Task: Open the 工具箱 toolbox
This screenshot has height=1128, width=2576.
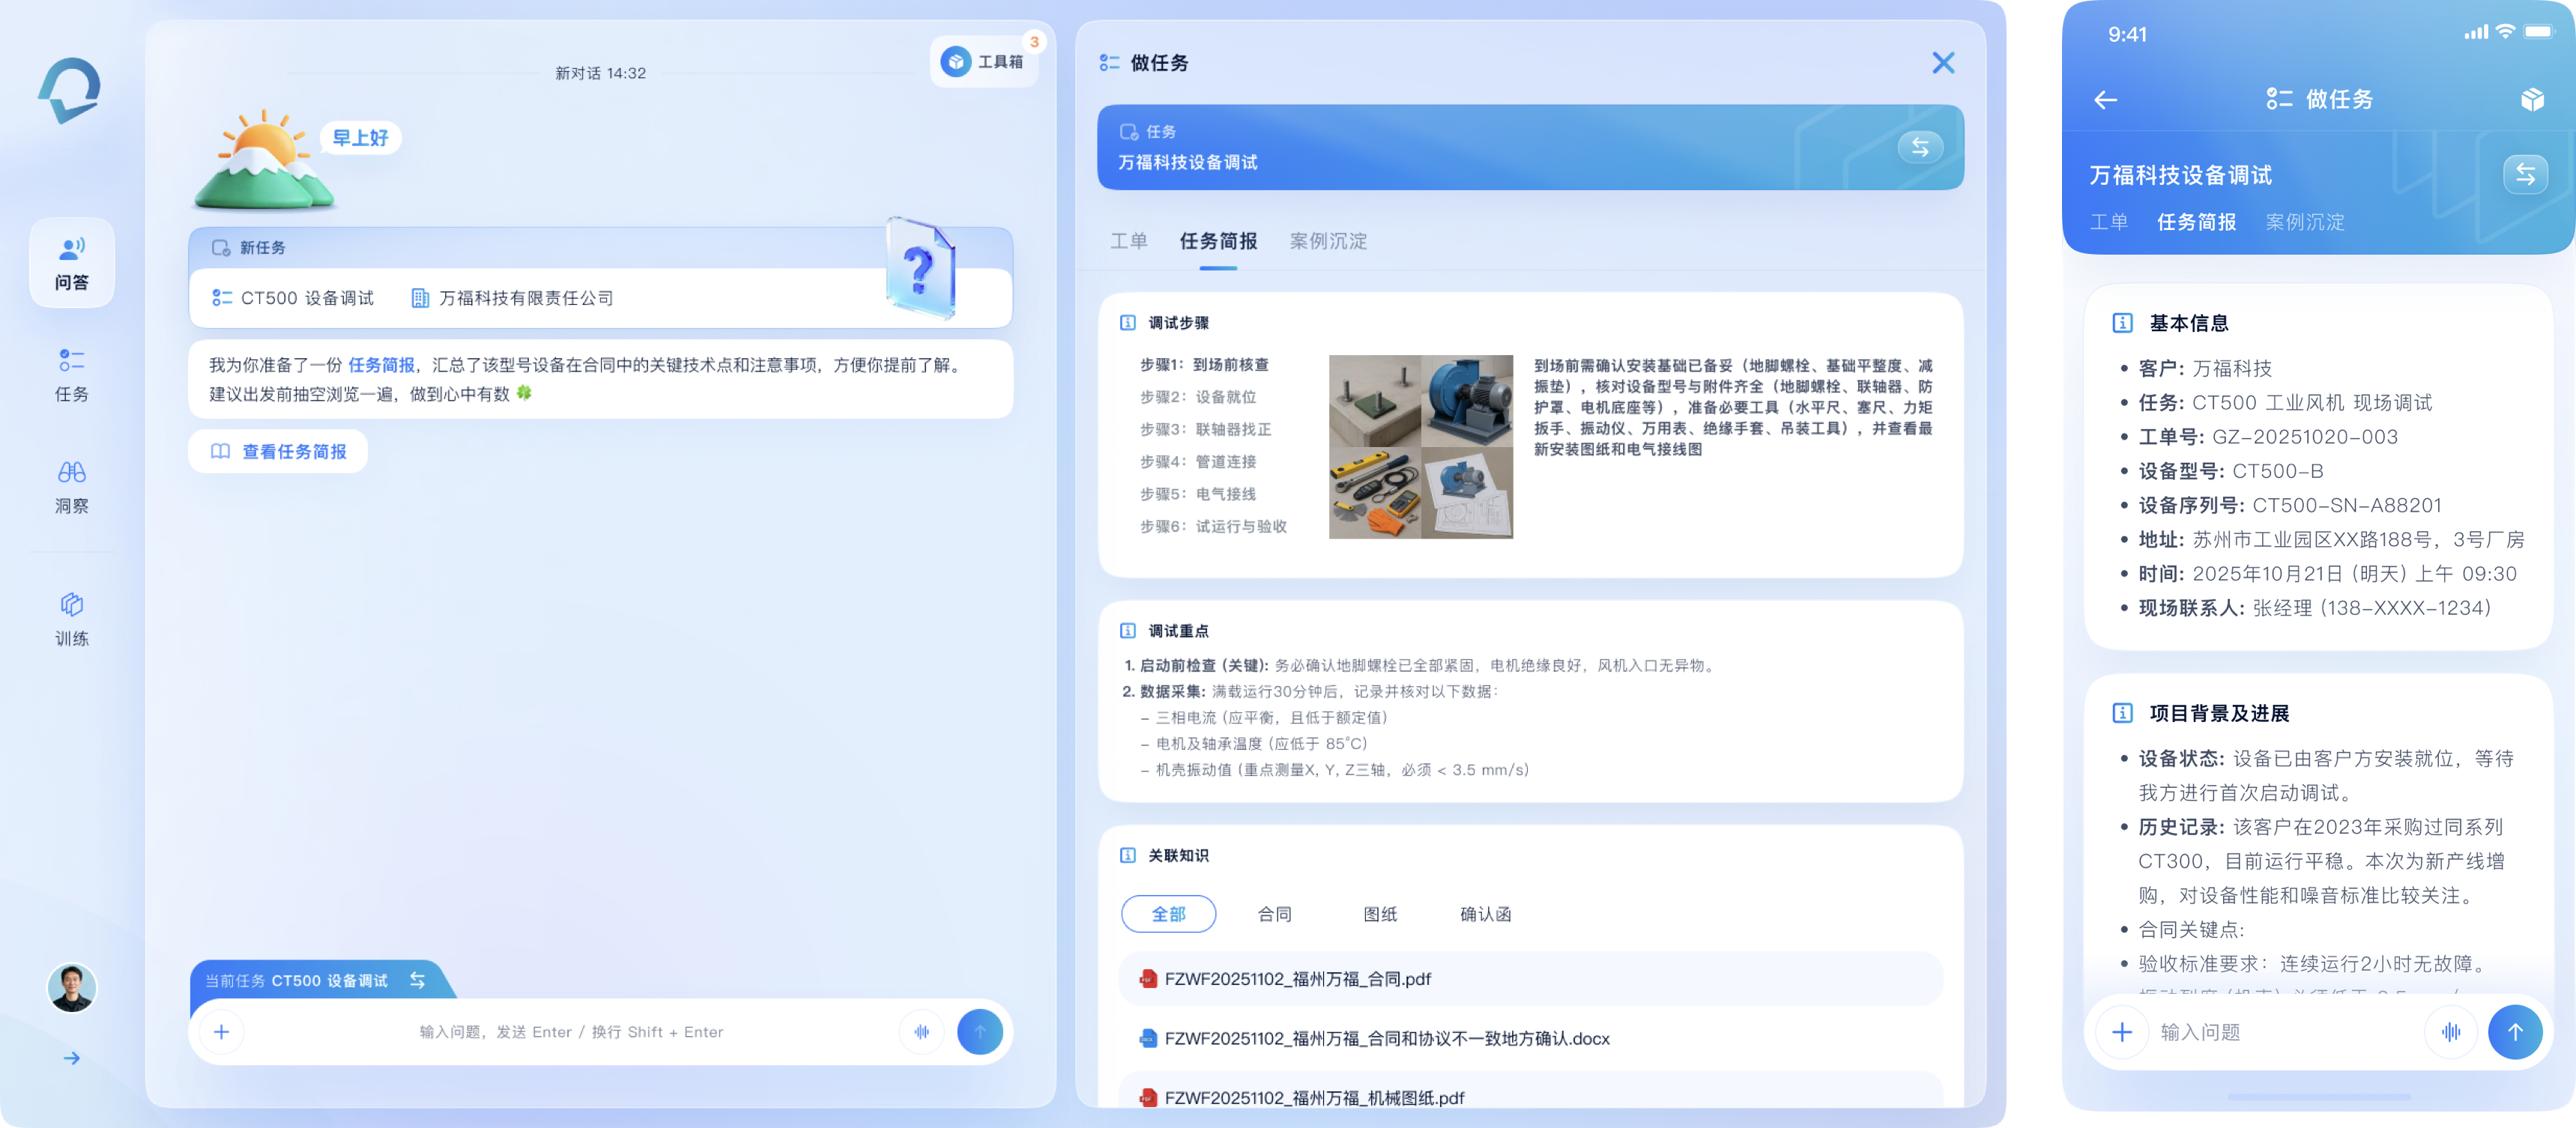Action: coord(984,62)
